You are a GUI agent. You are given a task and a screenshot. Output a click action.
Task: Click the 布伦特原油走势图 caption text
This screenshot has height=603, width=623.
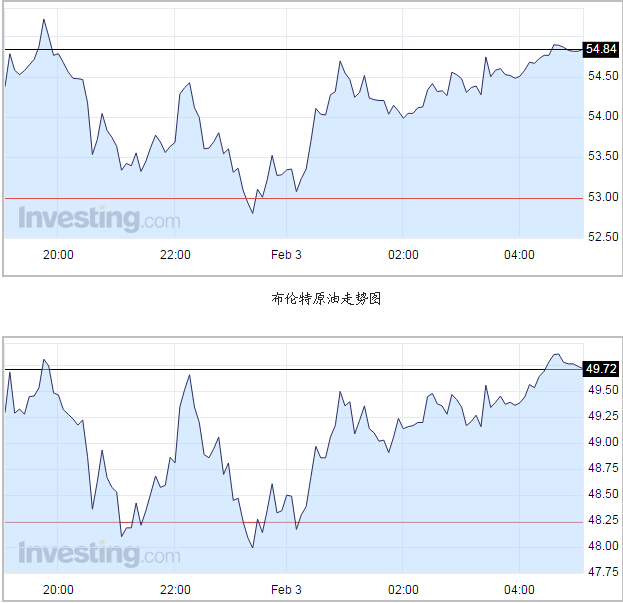(x=312, y=297)
